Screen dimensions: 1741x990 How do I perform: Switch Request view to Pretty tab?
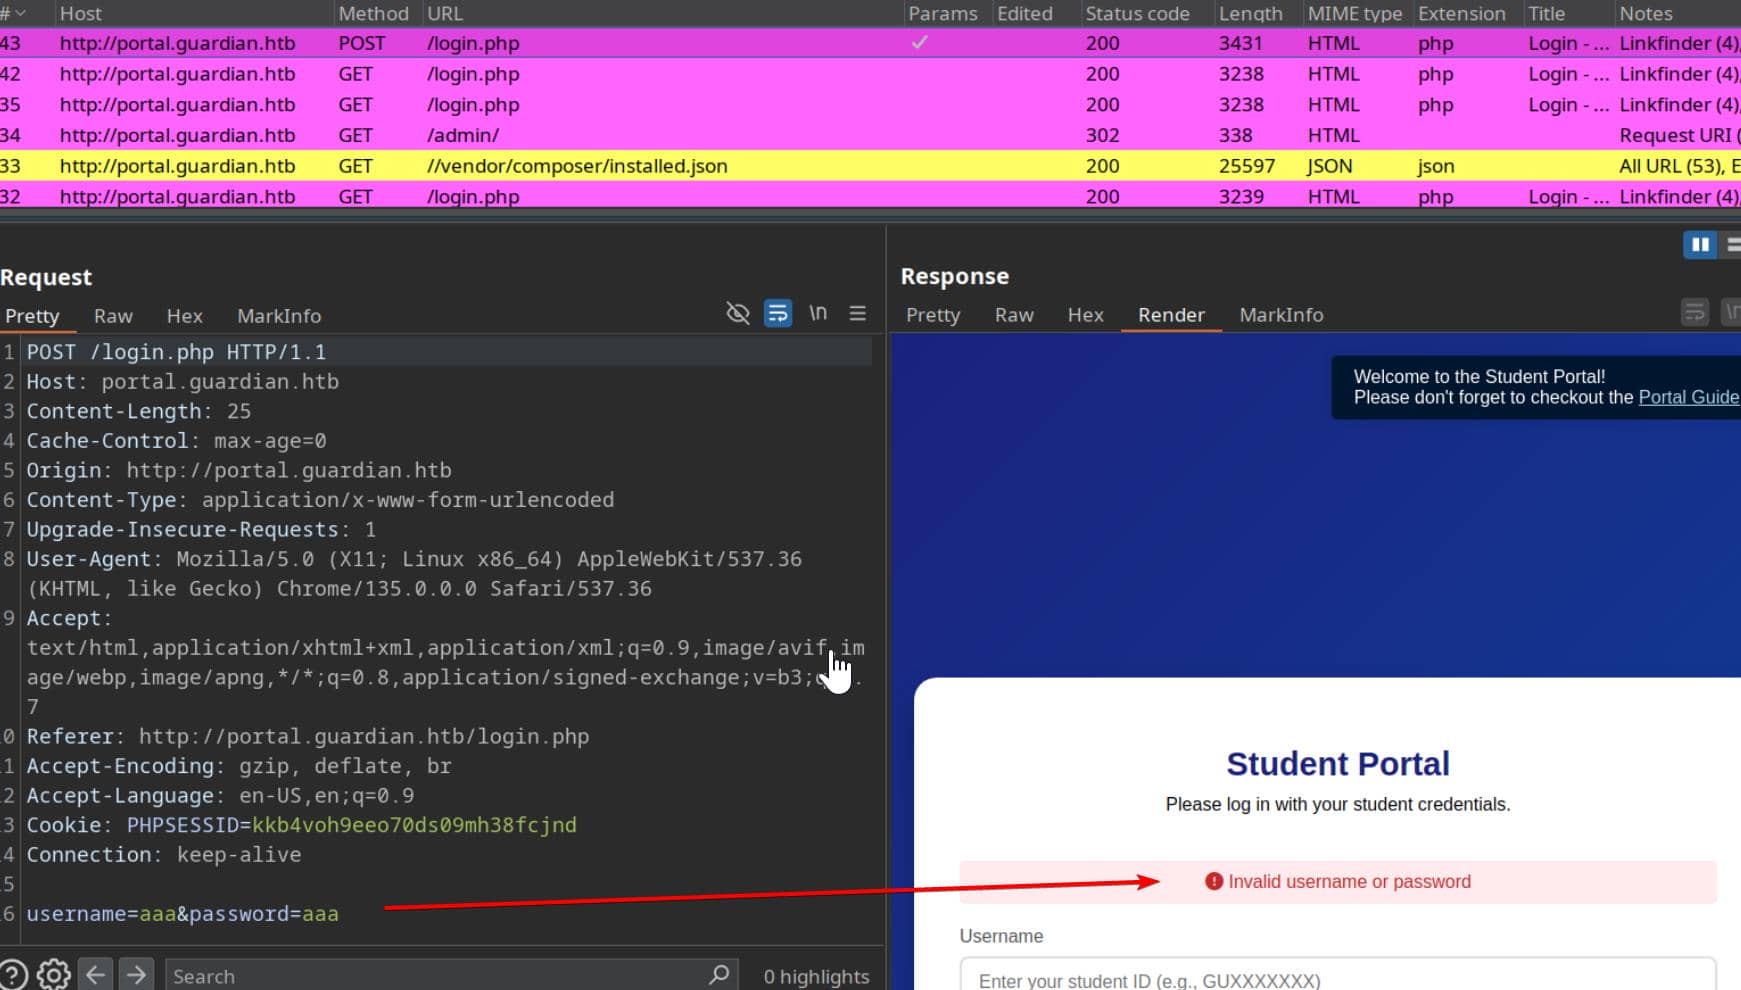pyautogui.click(x=32, y=316)
